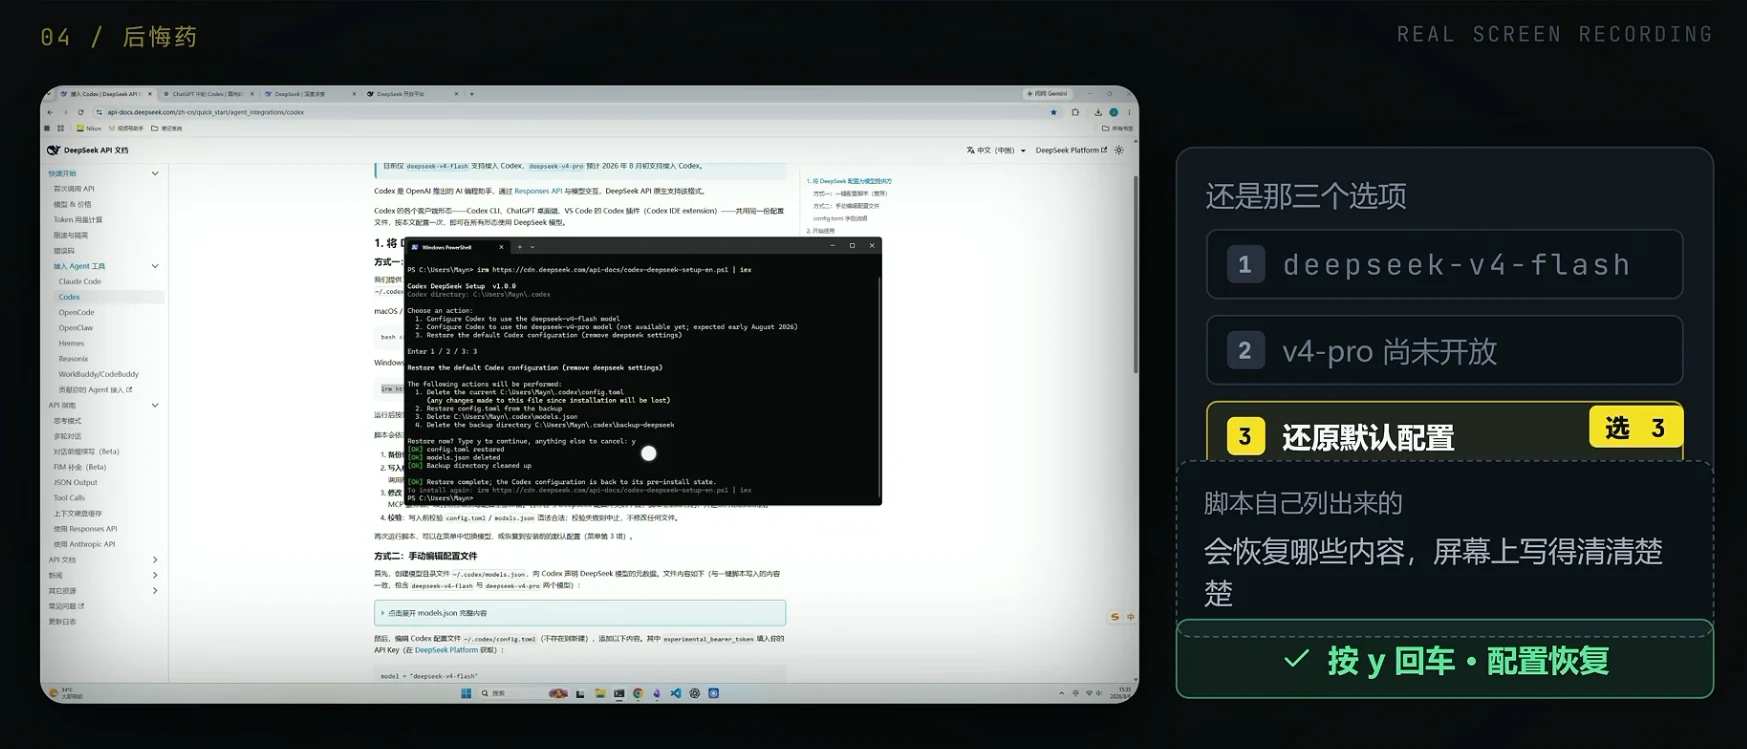Open 使用 Responses API in the sidebar
Viewport: 1747px width, 749px height.
coord(85,529)
